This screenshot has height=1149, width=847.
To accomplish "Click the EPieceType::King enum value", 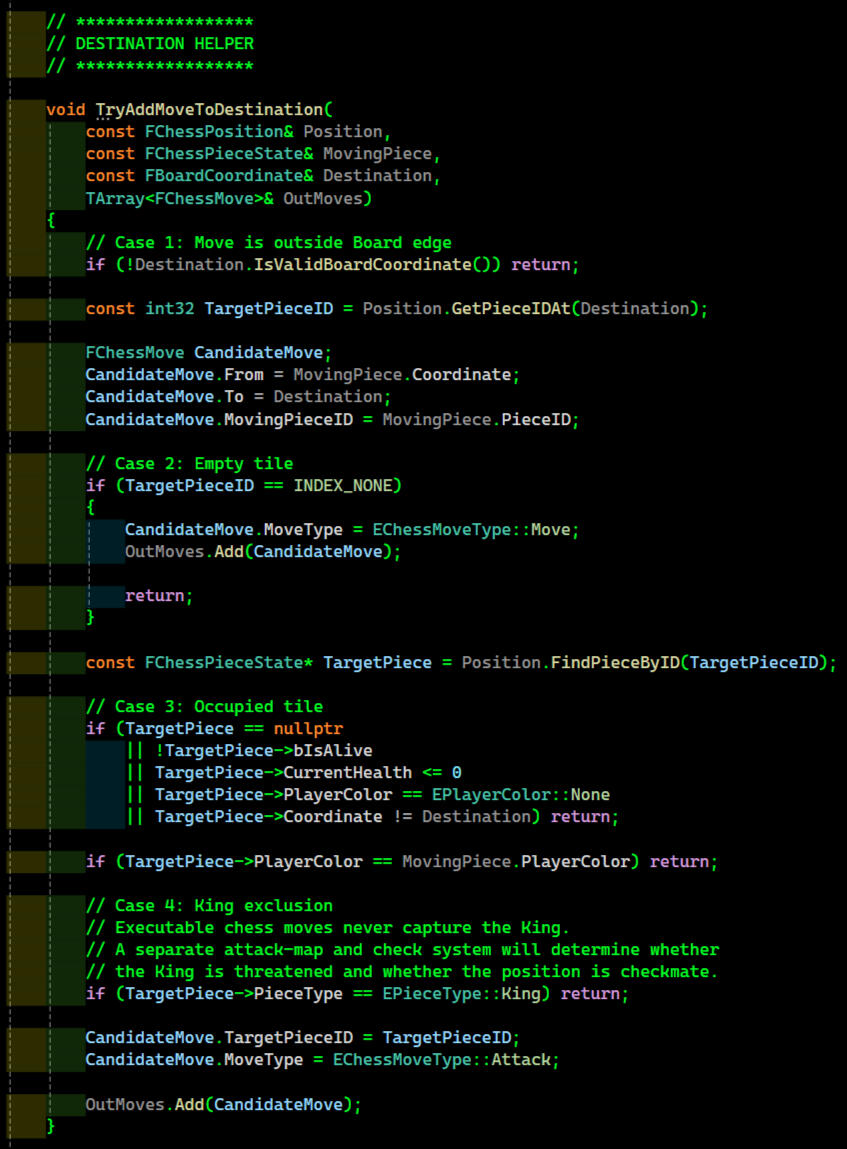I will coord(462,994).
